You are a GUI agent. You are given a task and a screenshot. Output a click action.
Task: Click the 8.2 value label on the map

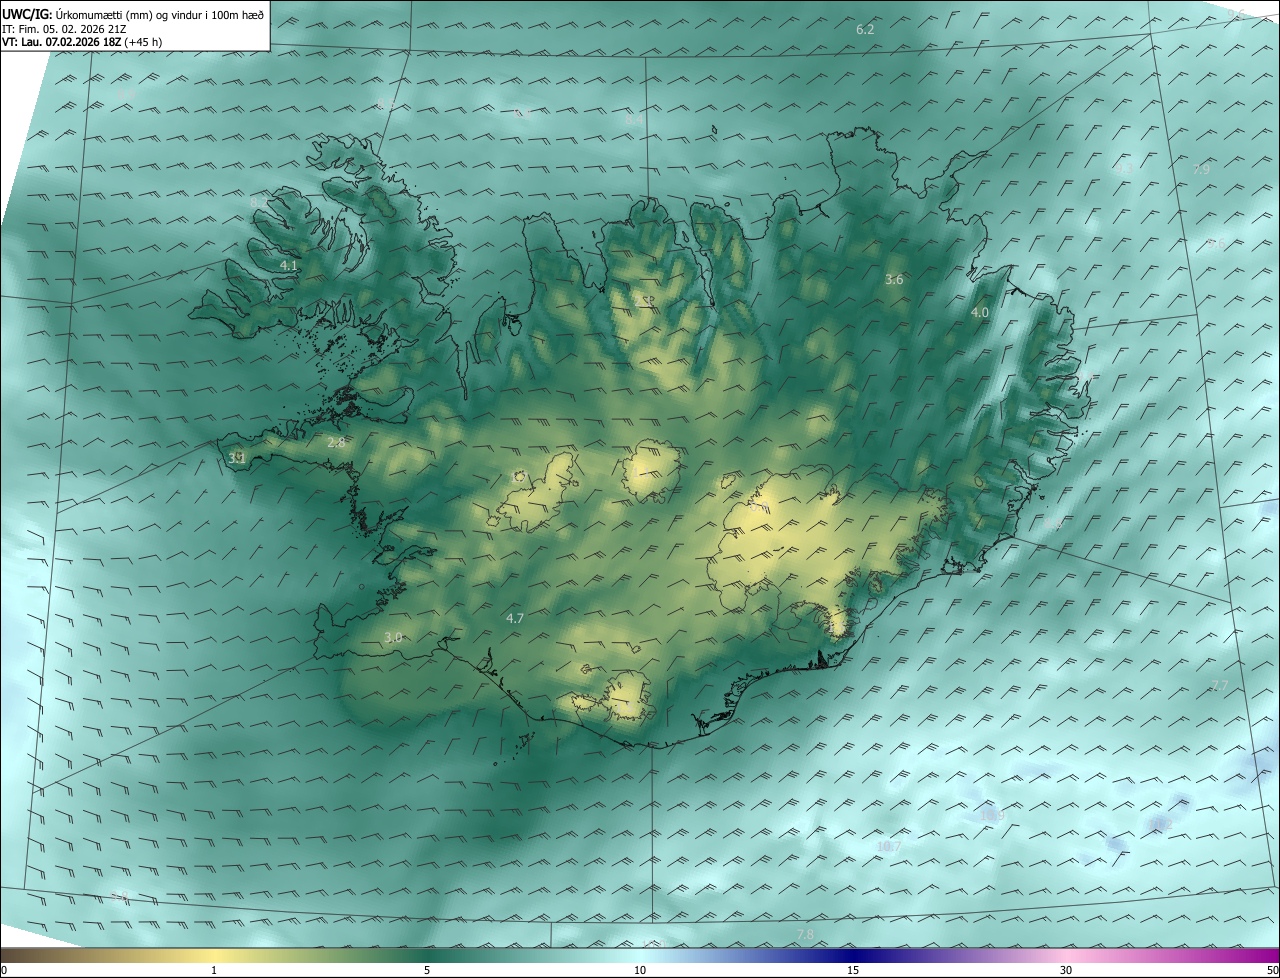coord(258,202)
